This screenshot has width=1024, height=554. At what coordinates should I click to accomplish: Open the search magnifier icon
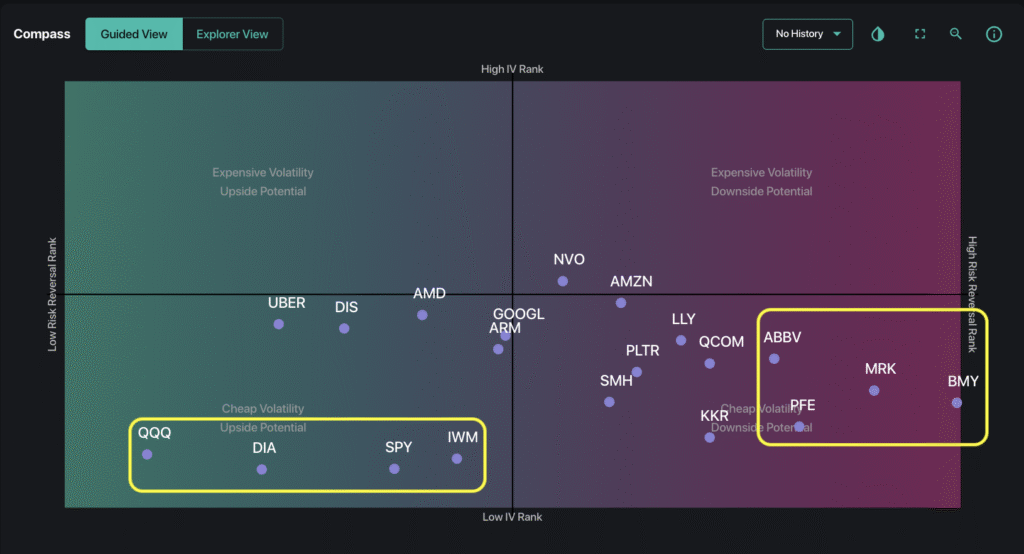956,34
